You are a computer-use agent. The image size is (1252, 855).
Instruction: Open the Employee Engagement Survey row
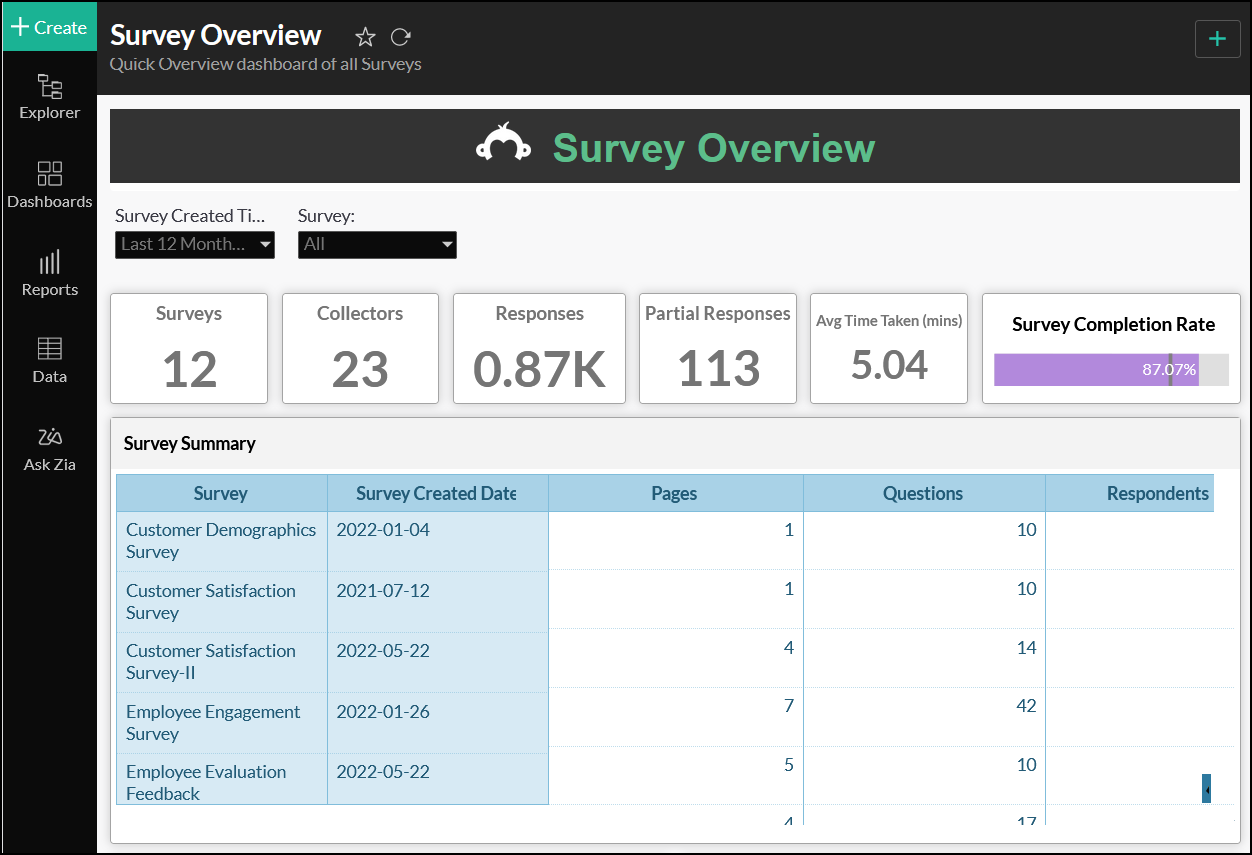(x=213, y=722)
